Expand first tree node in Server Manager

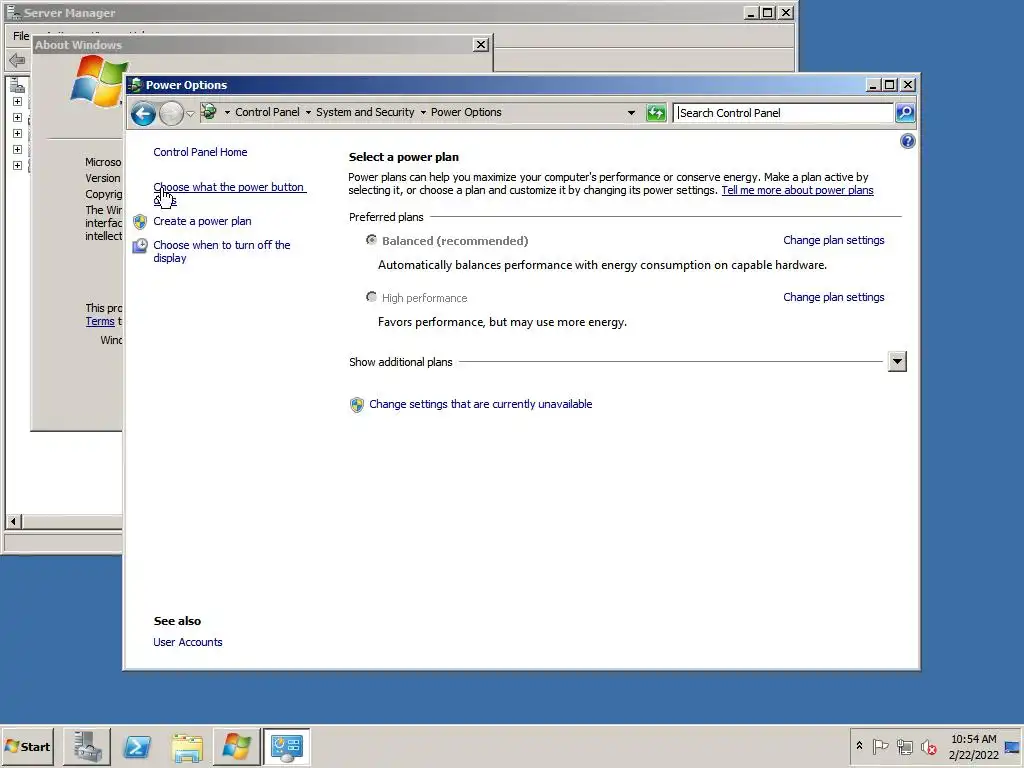[18, 102]
